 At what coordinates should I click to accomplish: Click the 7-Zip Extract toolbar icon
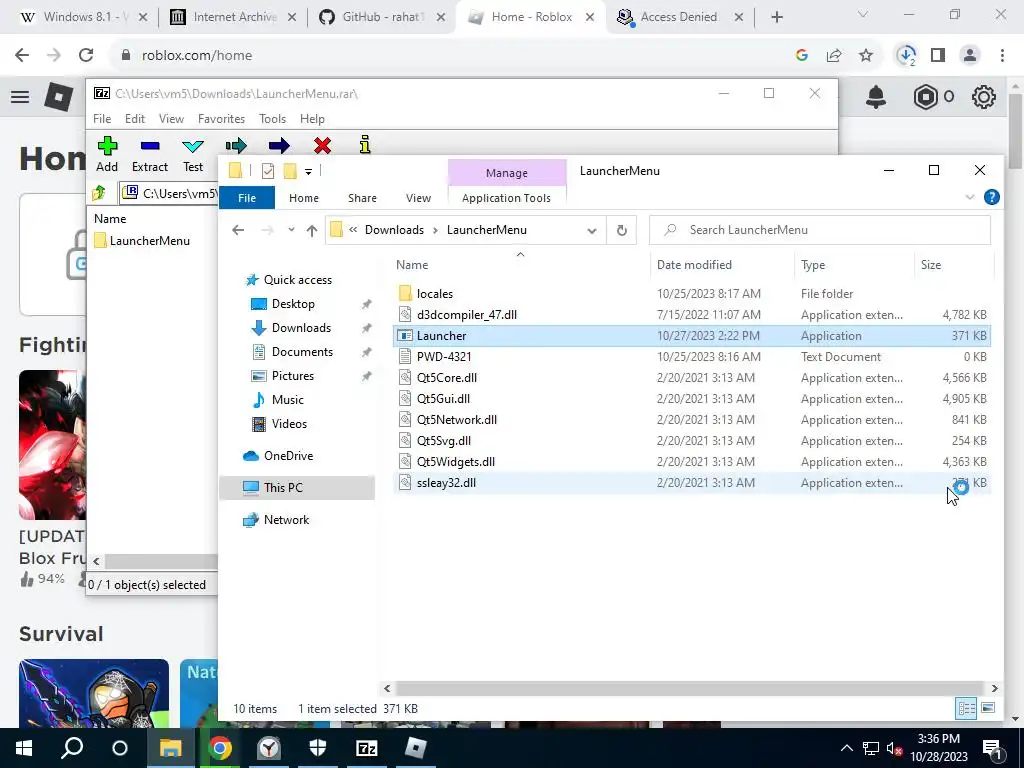(x=150, y=145)
